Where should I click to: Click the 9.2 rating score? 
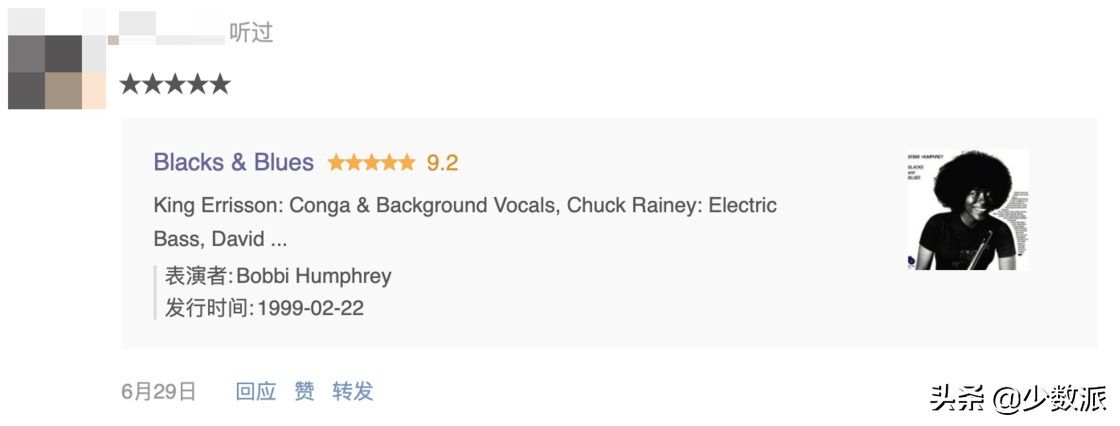pos(443,162)
